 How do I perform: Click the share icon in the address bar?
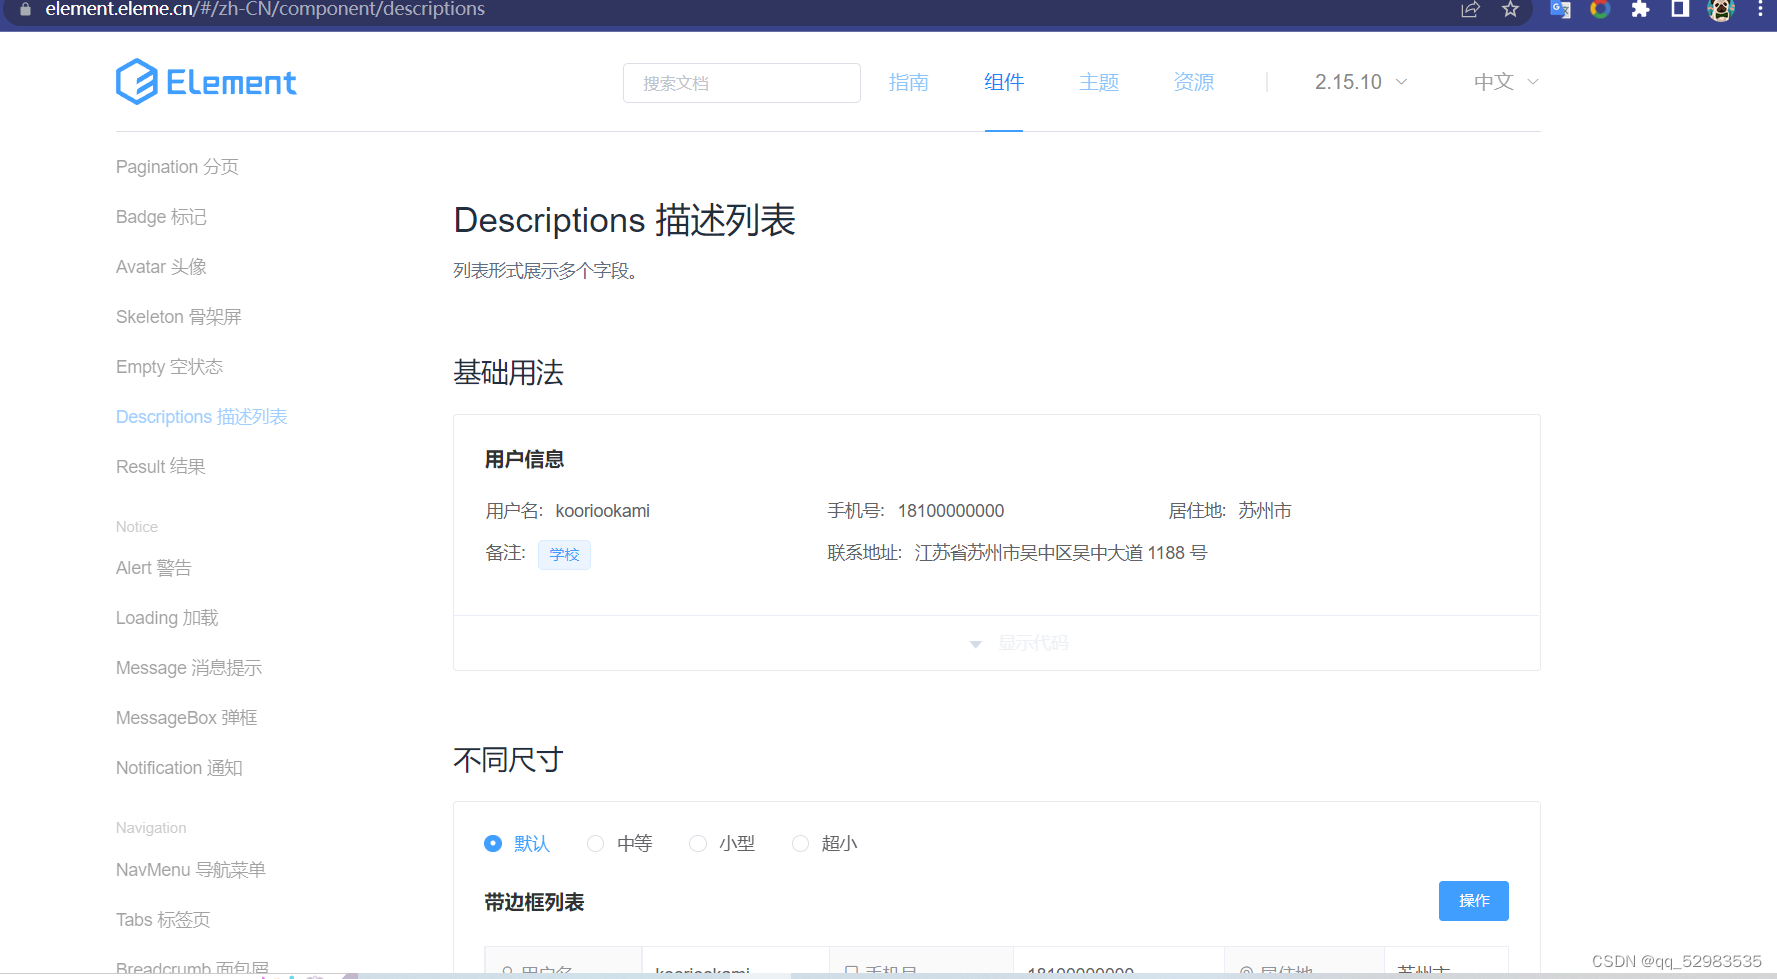point(1470,10)
